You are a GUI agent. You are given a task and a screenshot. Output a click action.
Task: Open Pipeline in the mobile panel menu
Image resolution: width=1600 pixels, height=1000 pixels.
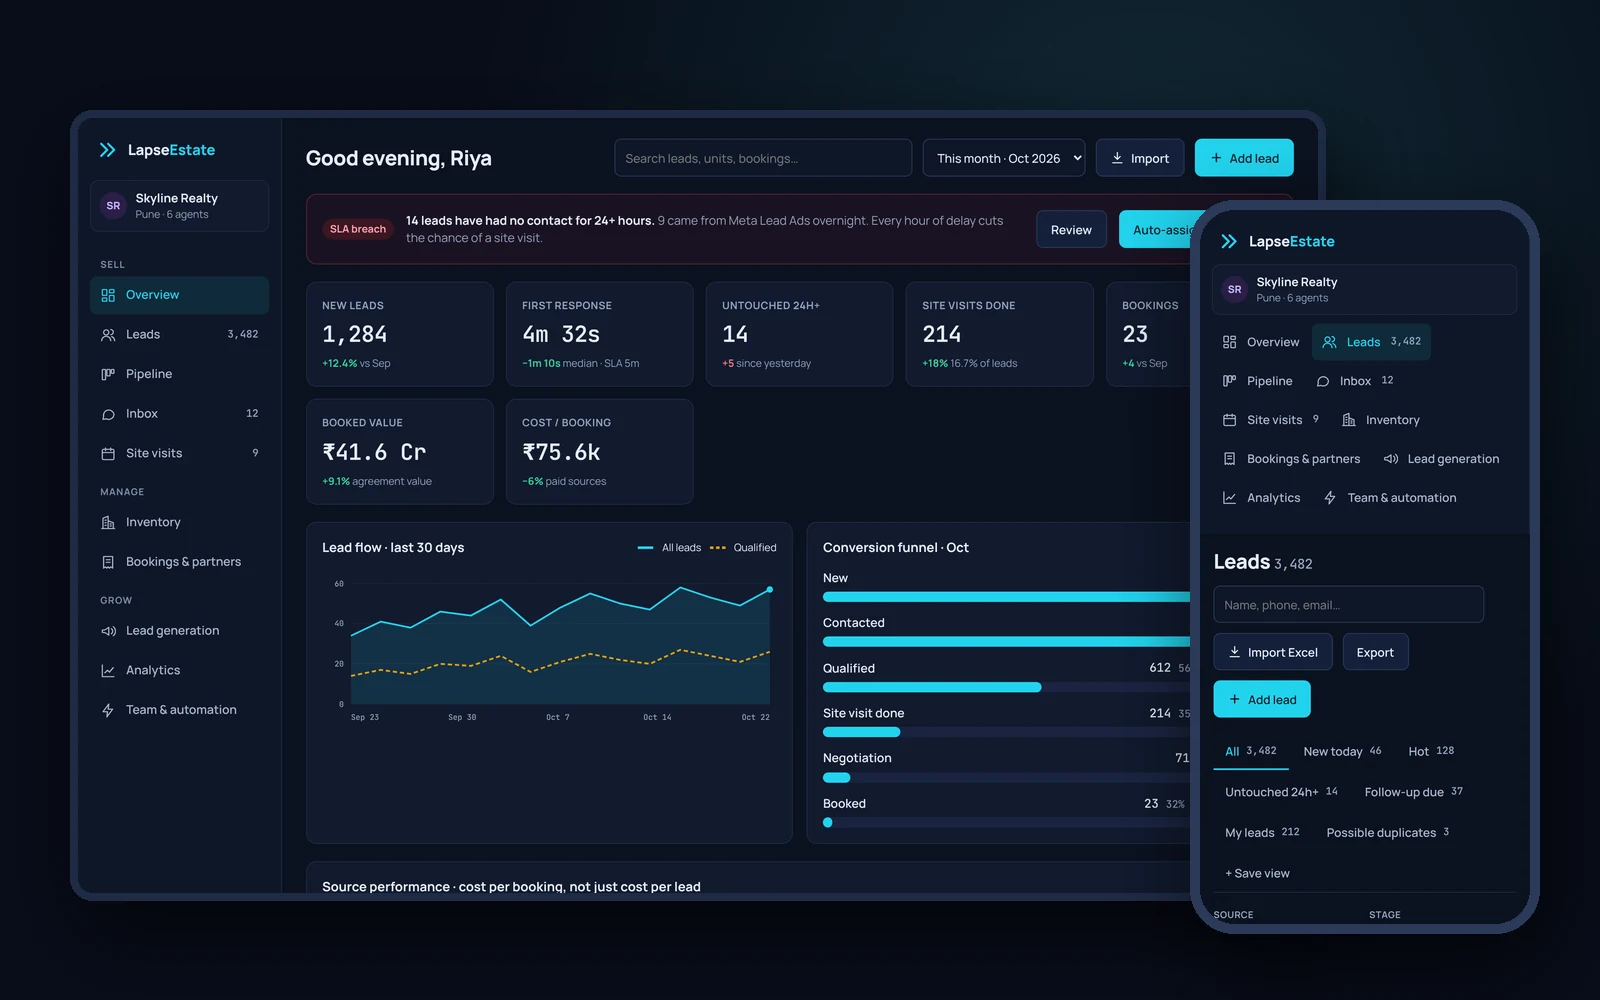[x=1258, y=381]
